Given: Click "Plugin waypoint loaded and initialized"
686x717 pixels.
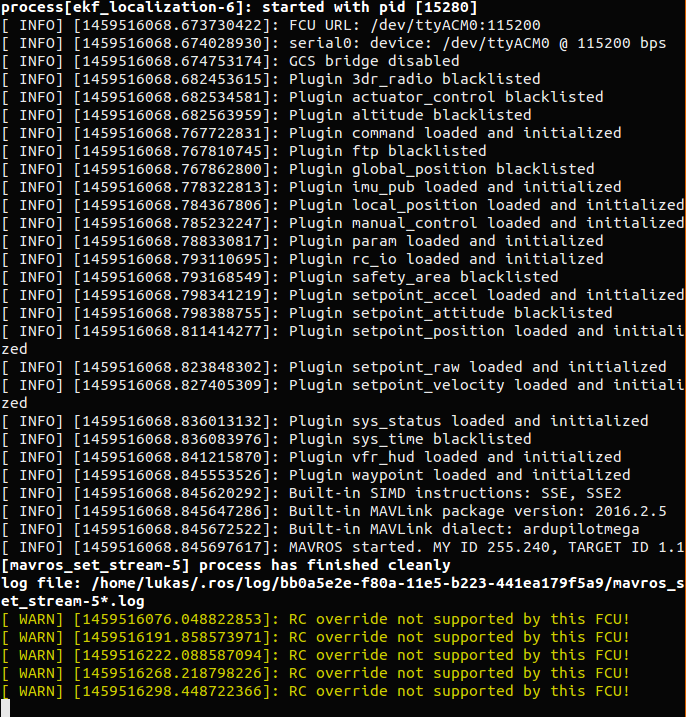Looking at the screenshot, I should coord(460,475).
